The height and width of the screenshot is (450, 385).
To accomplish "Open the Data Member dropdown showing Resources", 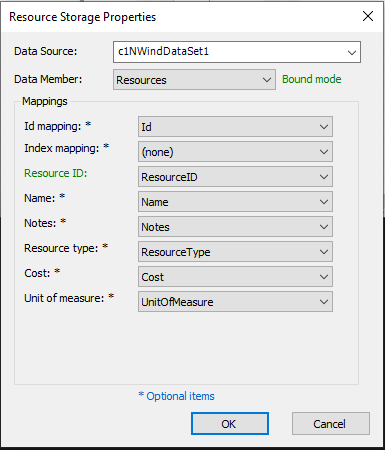I will (194, 80).
